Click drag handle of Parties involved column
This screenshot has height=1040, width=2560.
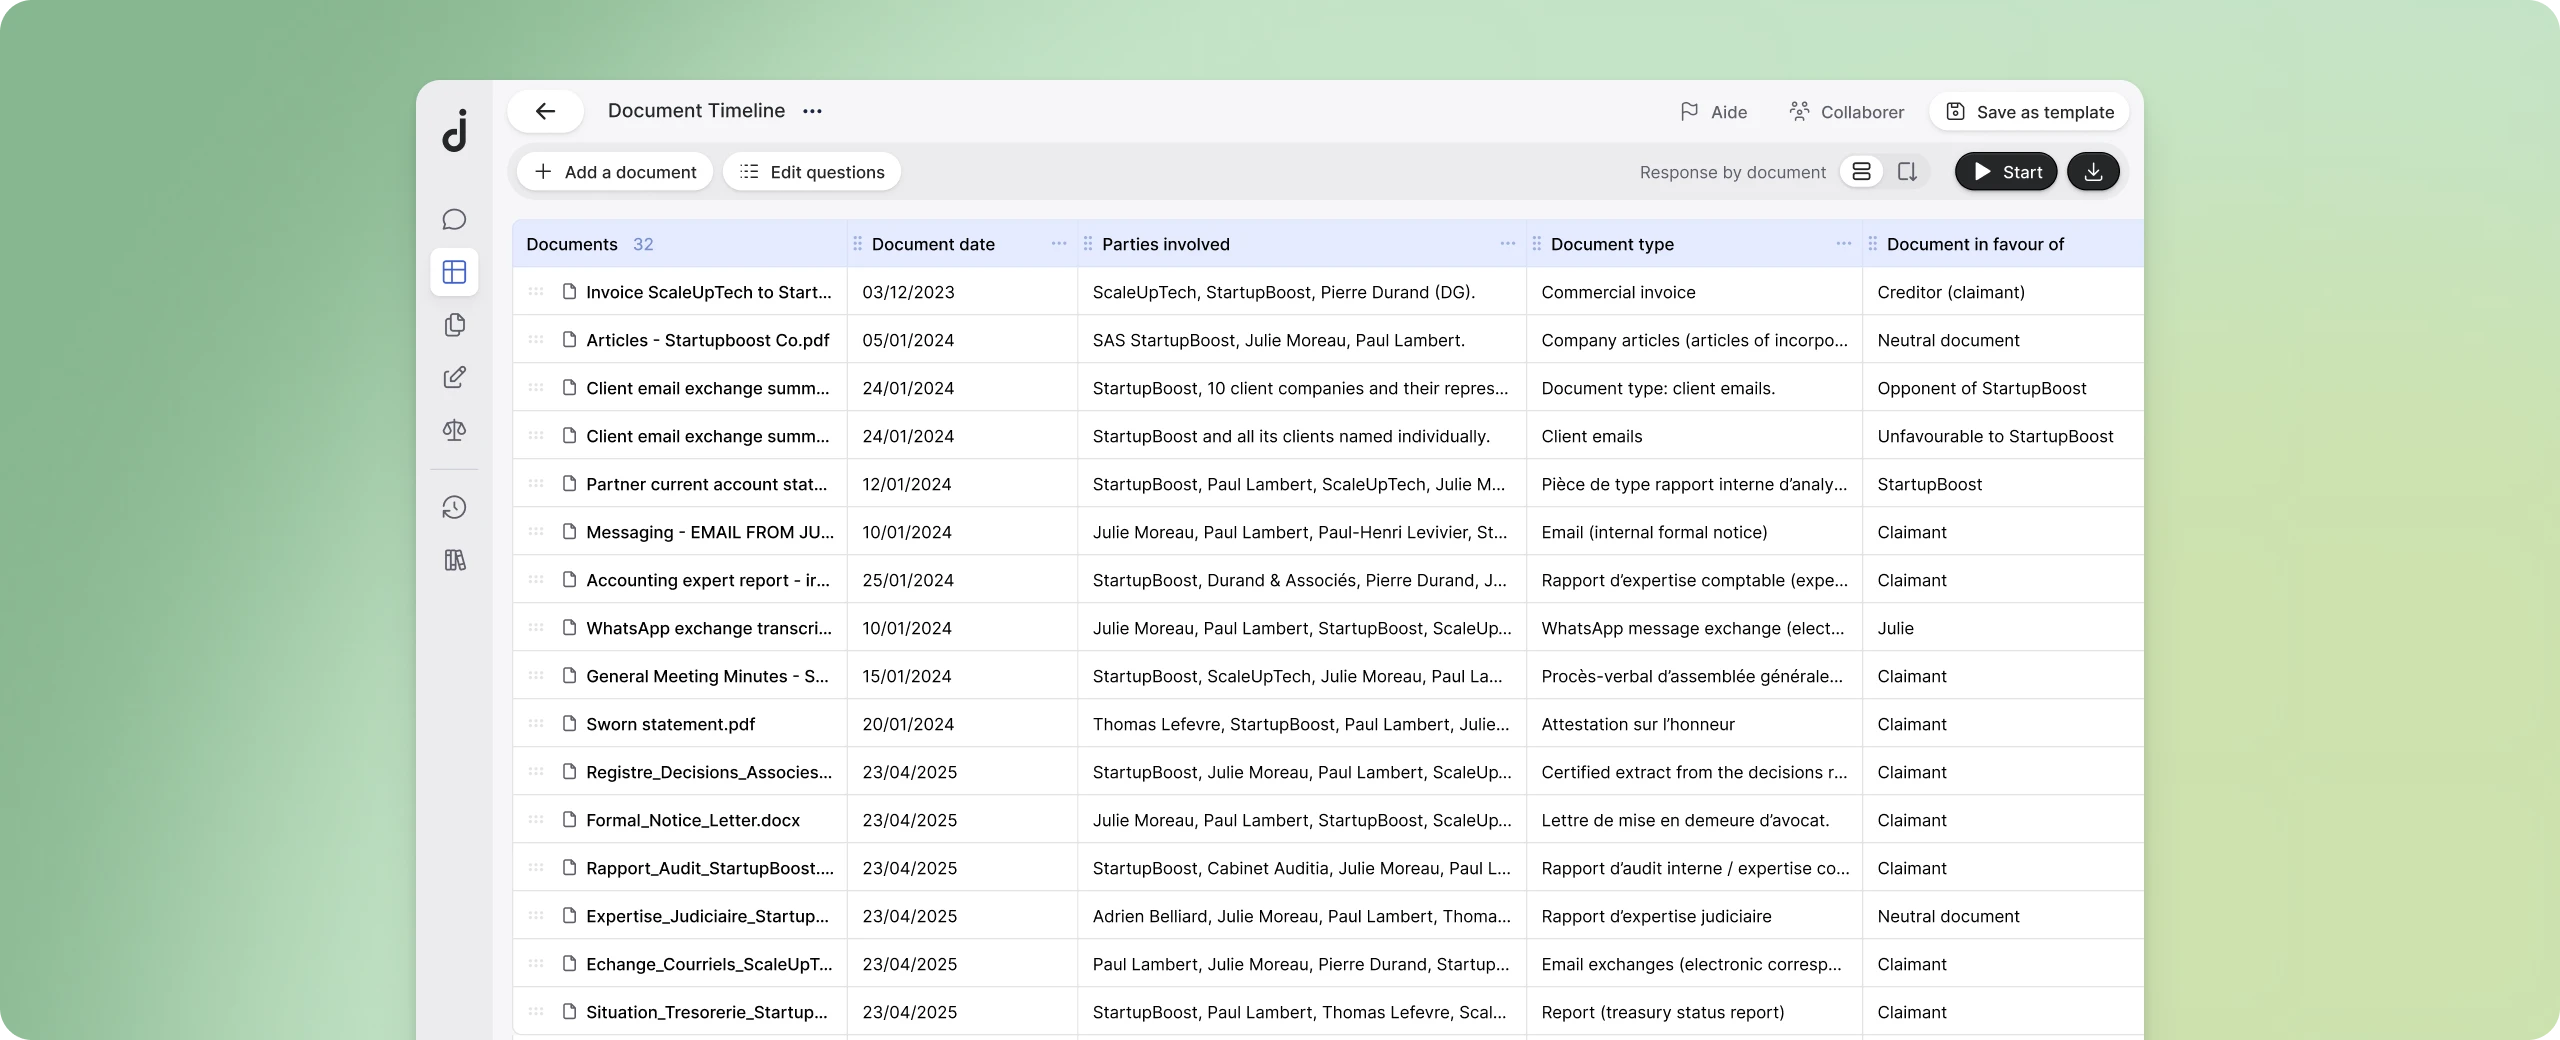(1088, 244)
